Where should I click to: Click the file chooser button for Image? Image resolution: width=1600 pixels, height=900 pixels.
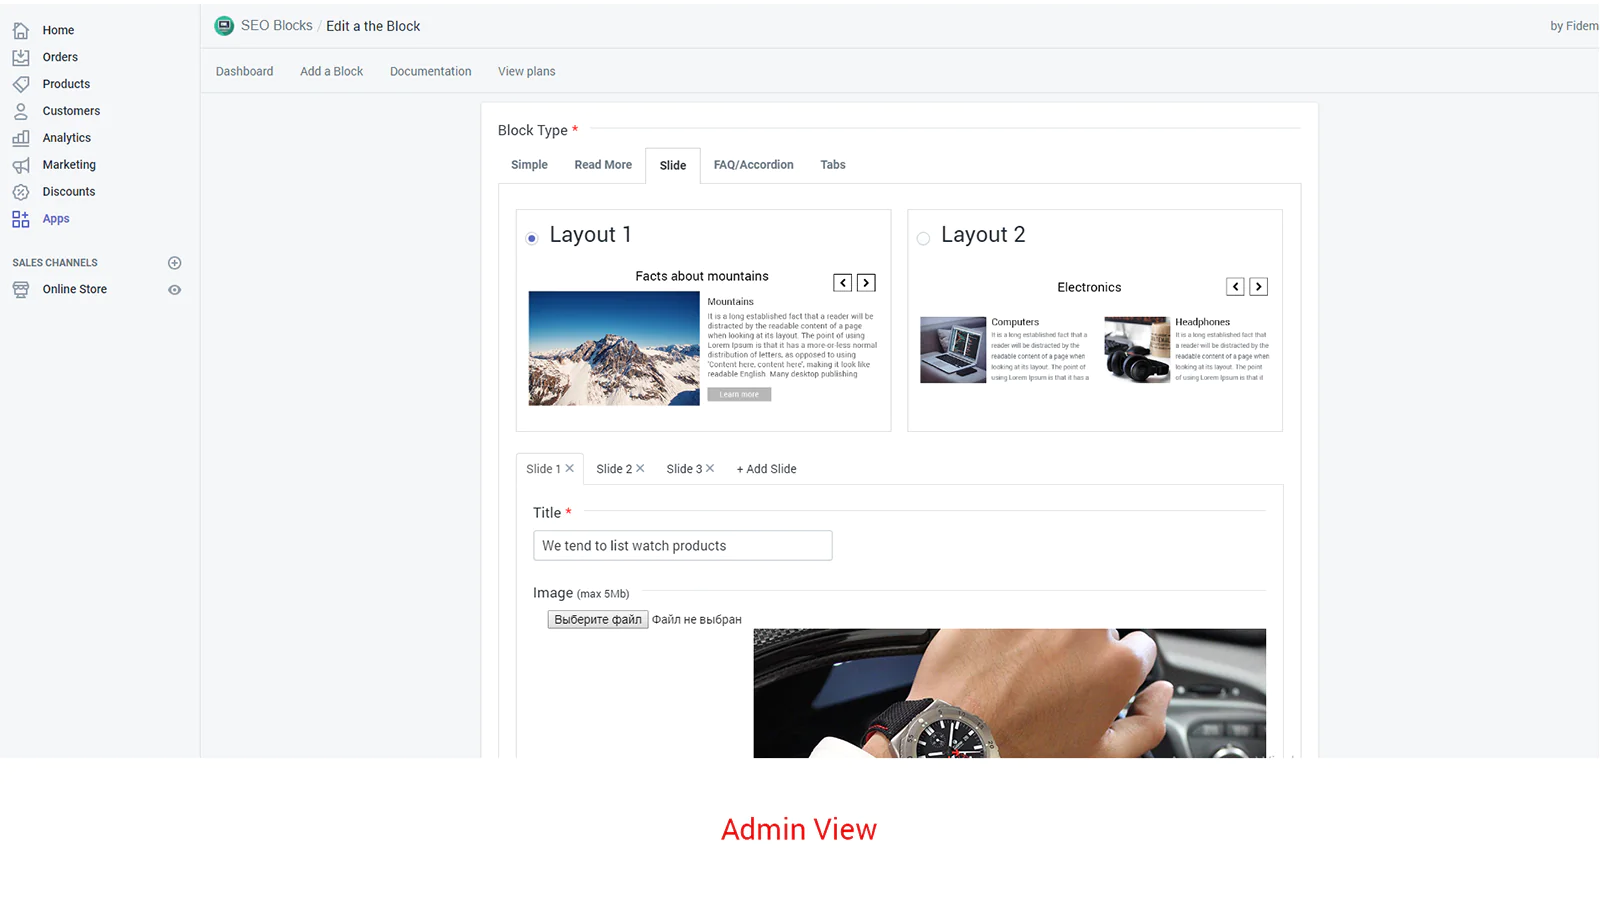(x=597, y=620)
